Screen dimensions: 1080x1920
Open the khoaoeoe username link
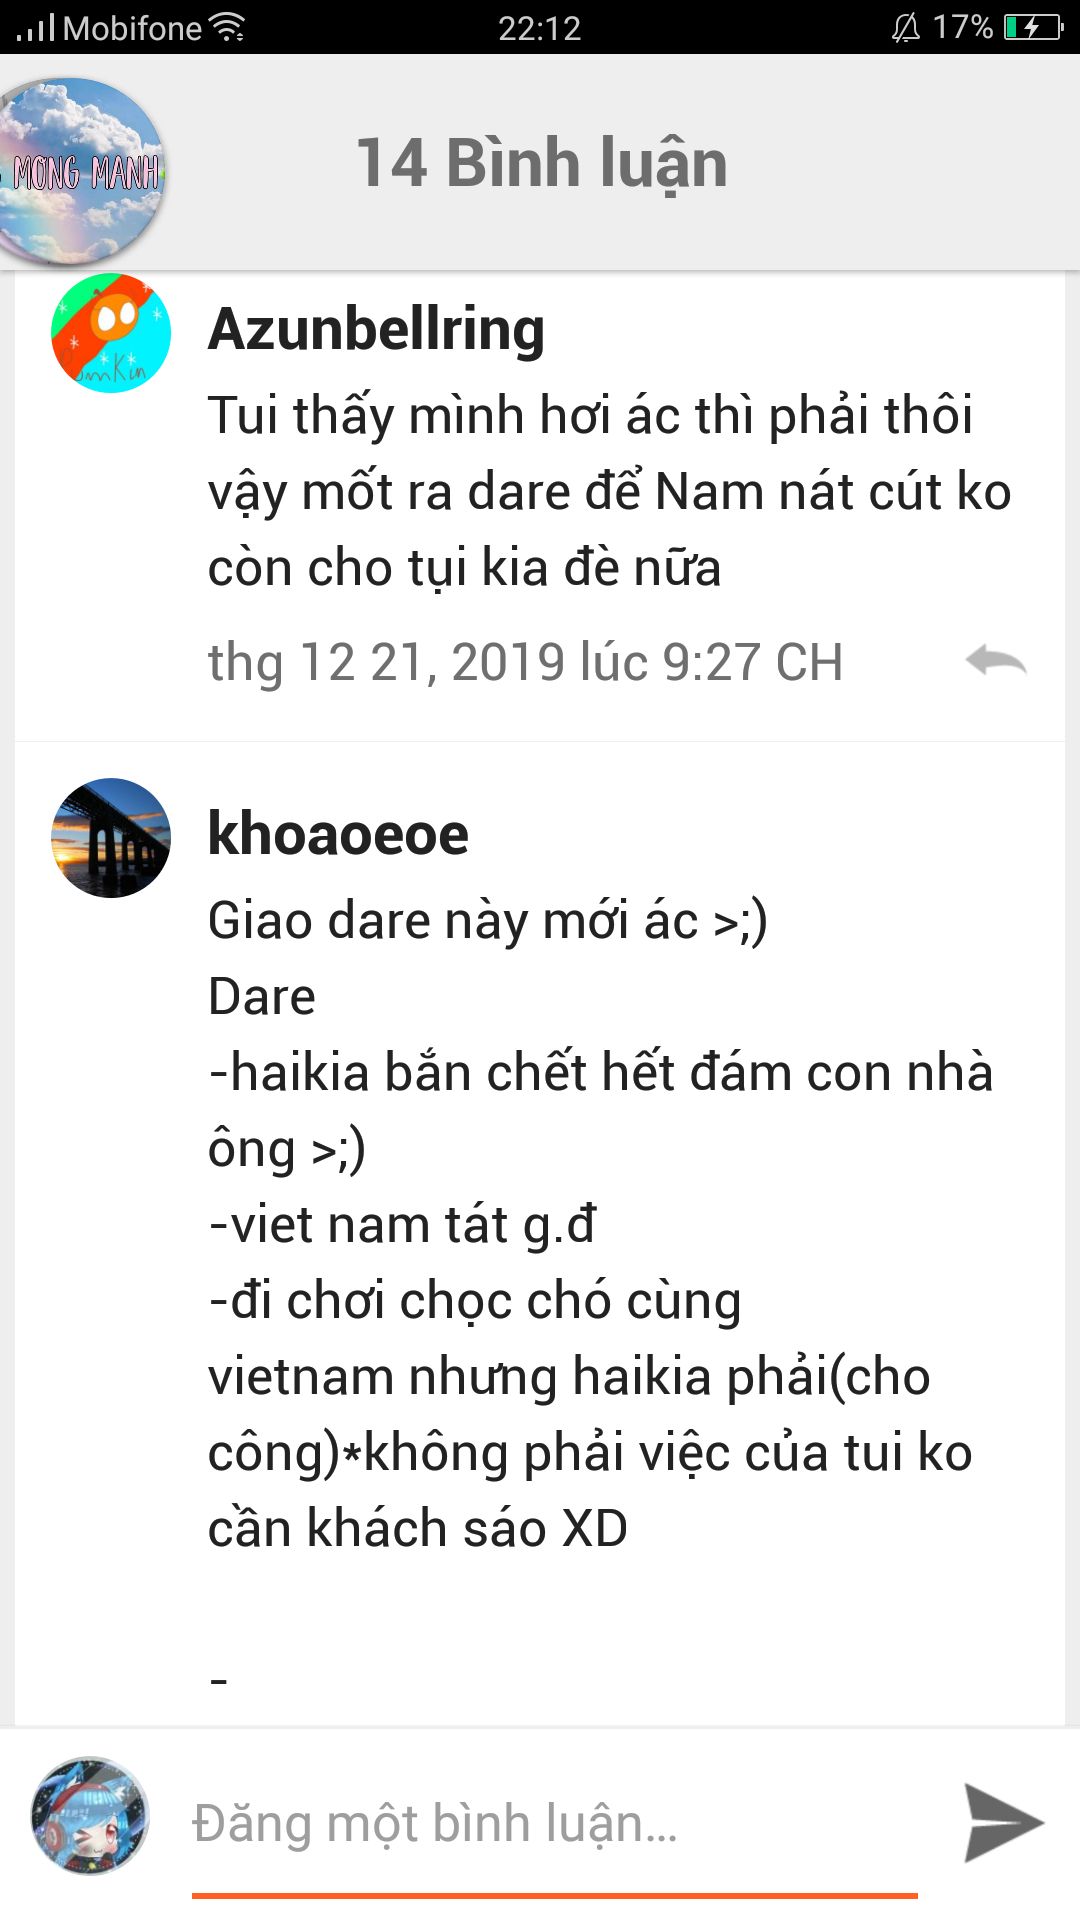coord(338,834)
